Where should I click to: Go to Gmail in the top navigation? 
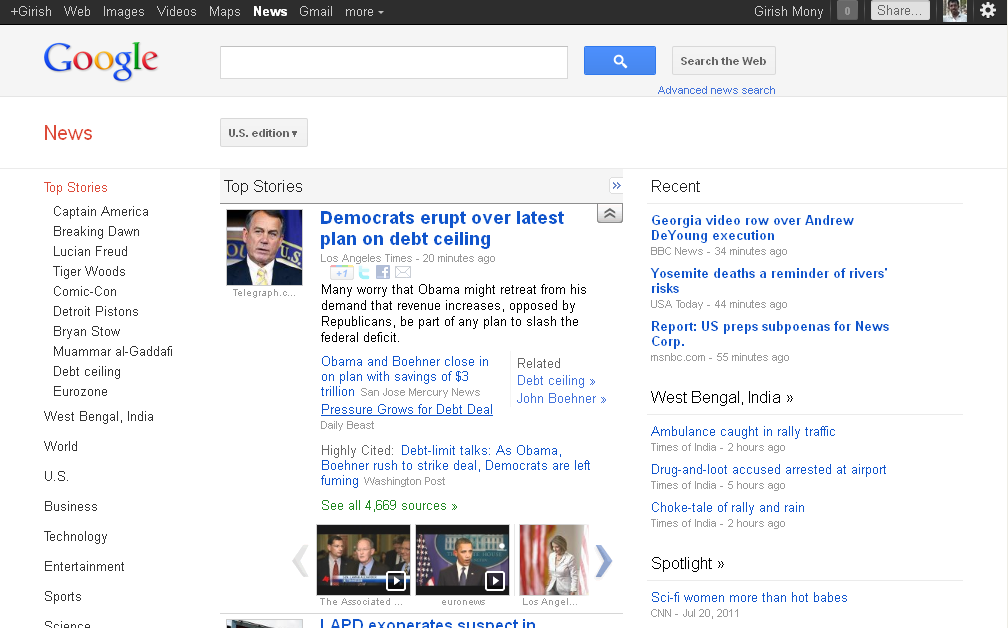coord(316,12)
